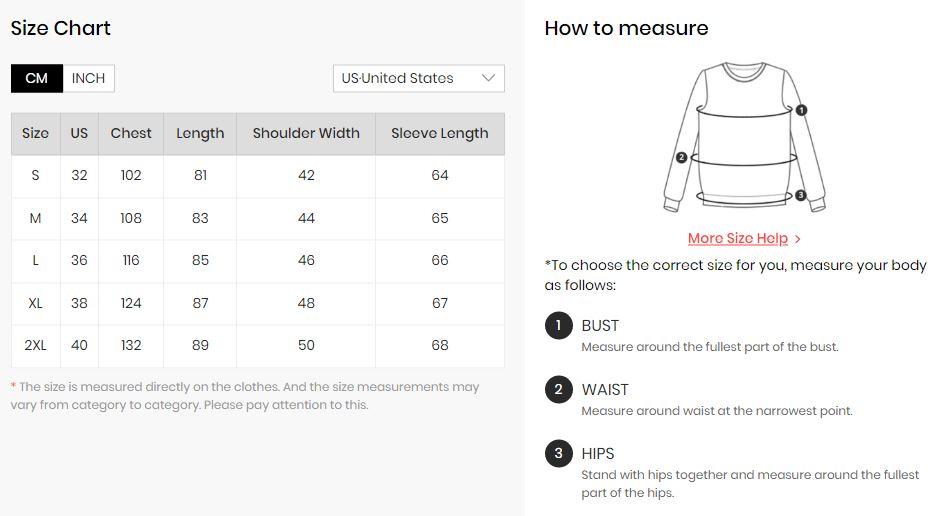The height and width of the screenshot is (516, 937).
Task: Select the Sleeve Length column header
Action: 440,133
